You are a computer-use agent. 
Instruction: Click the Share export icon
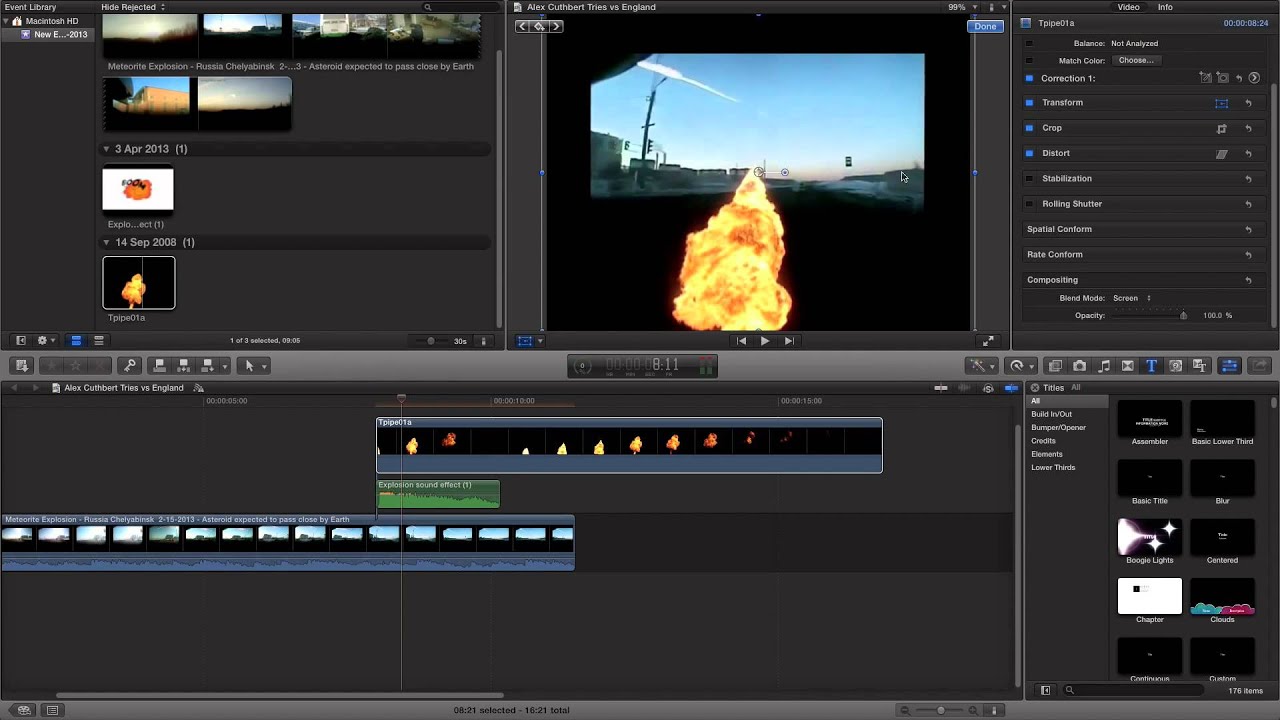[1260, 366]
